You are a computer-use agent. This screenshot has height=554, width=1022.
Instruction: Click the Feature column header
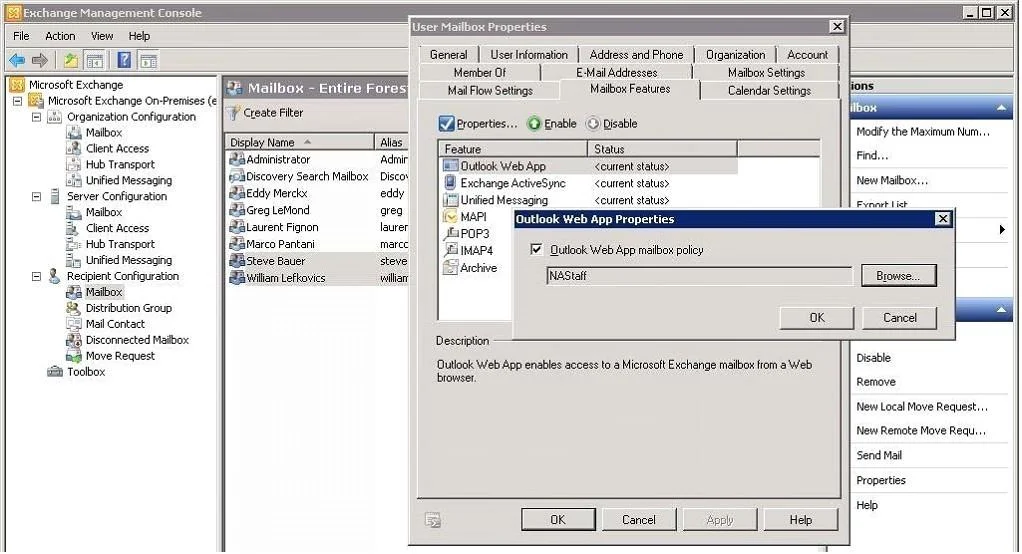click(x=513, y=149)
